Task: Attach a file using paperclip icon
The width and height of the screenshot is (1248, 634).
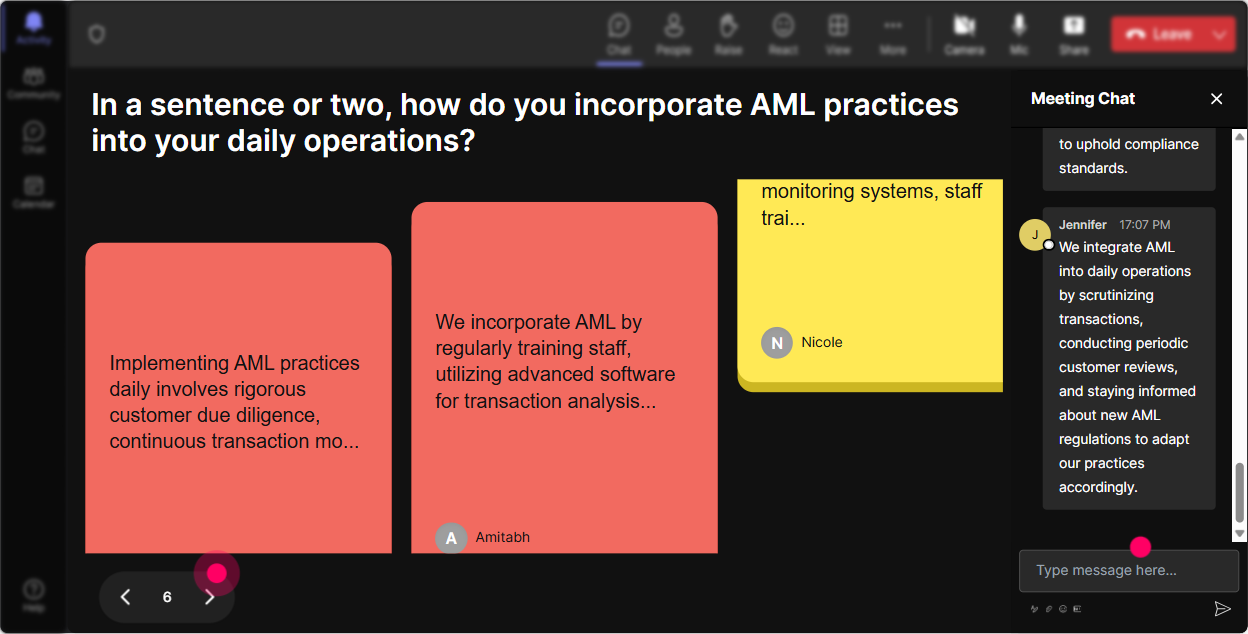Action: [1049, 608]
